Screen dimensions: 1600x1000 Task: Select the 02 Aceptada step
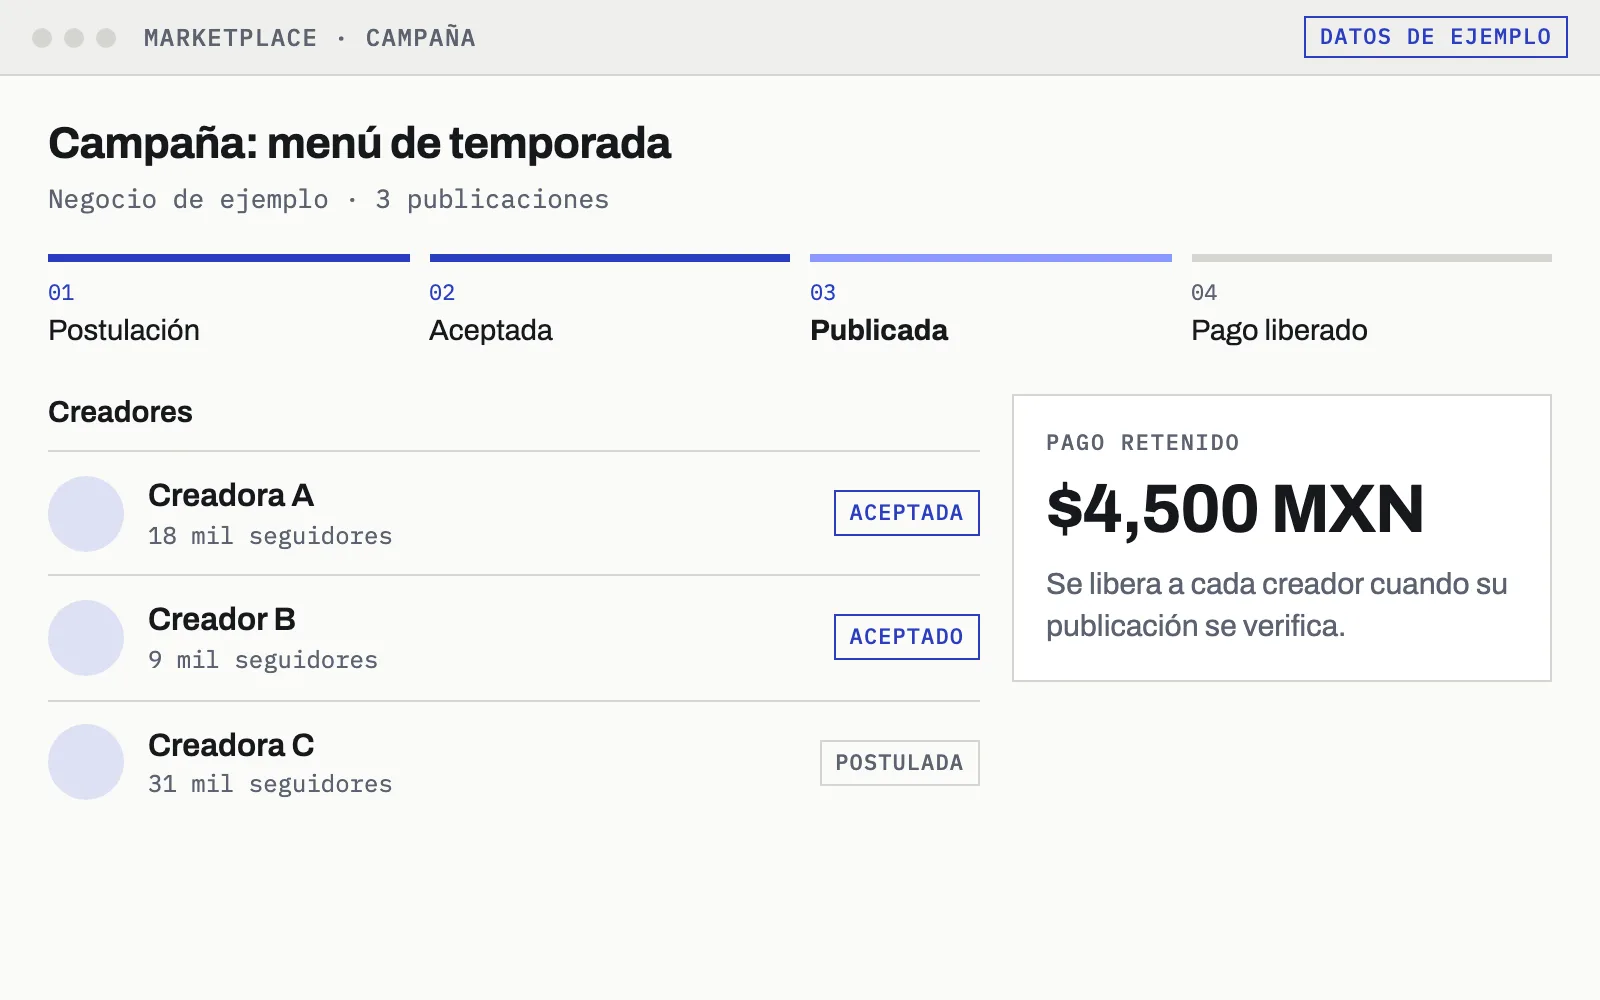pos(610,301)
